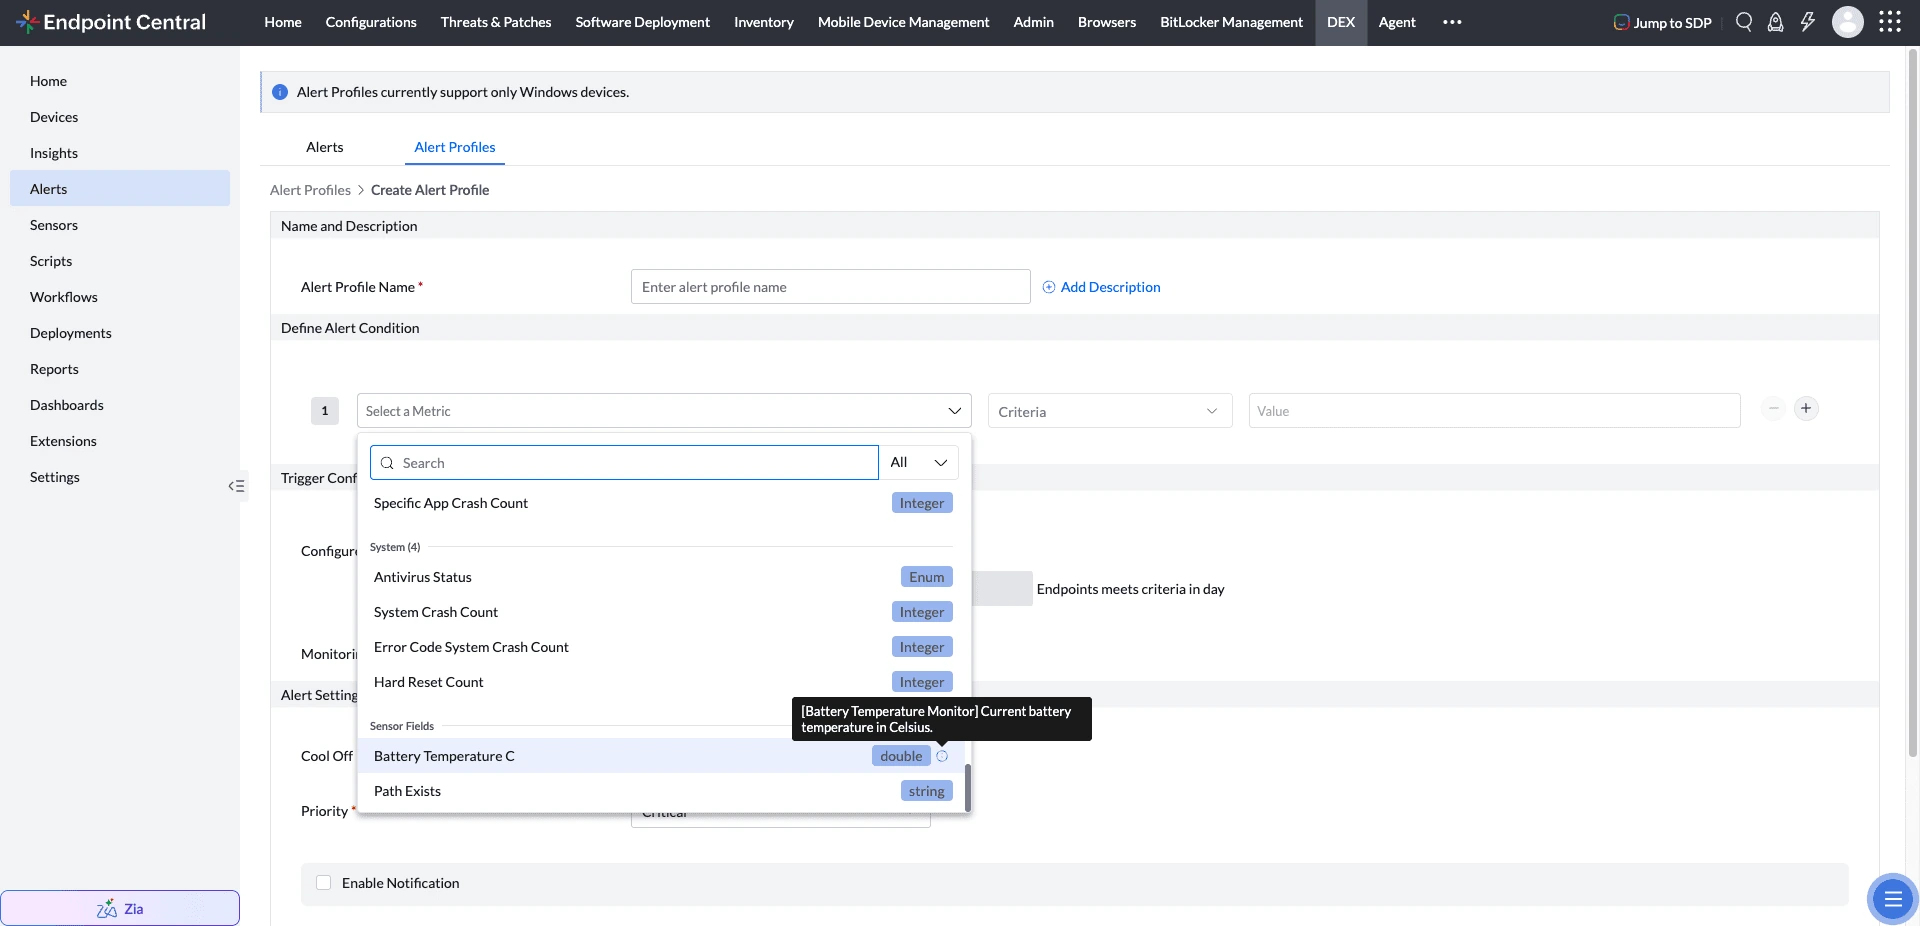1920x926 pixels.
Task: Open the All filter dropdown
Action: (918, 463)
